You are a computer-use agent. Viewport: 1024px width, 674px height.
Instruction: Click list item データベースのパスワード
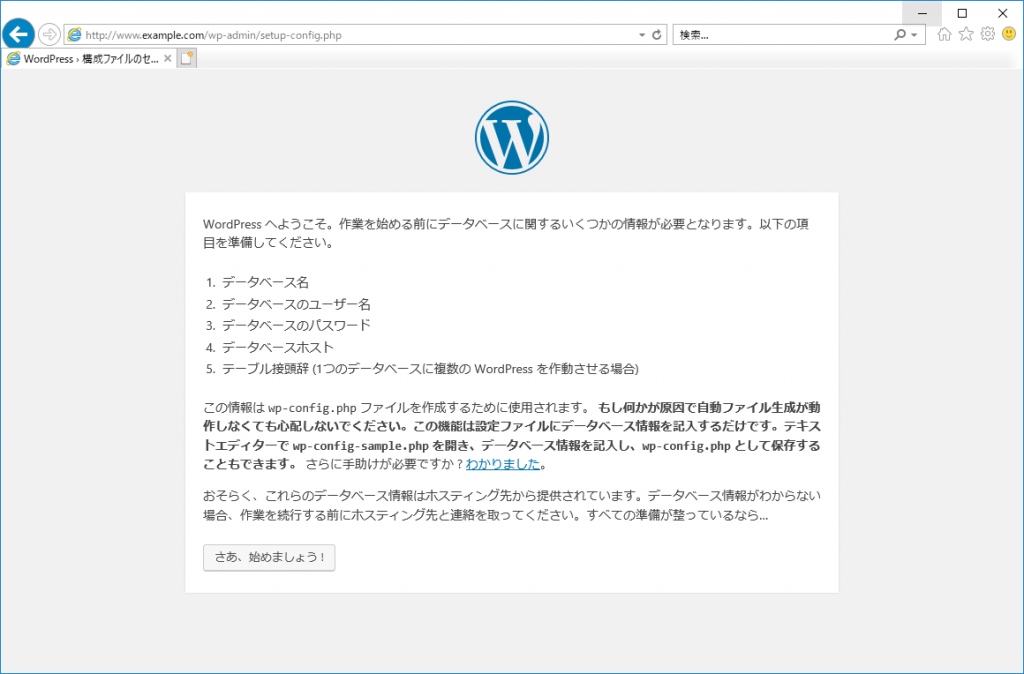coord(296,325)
